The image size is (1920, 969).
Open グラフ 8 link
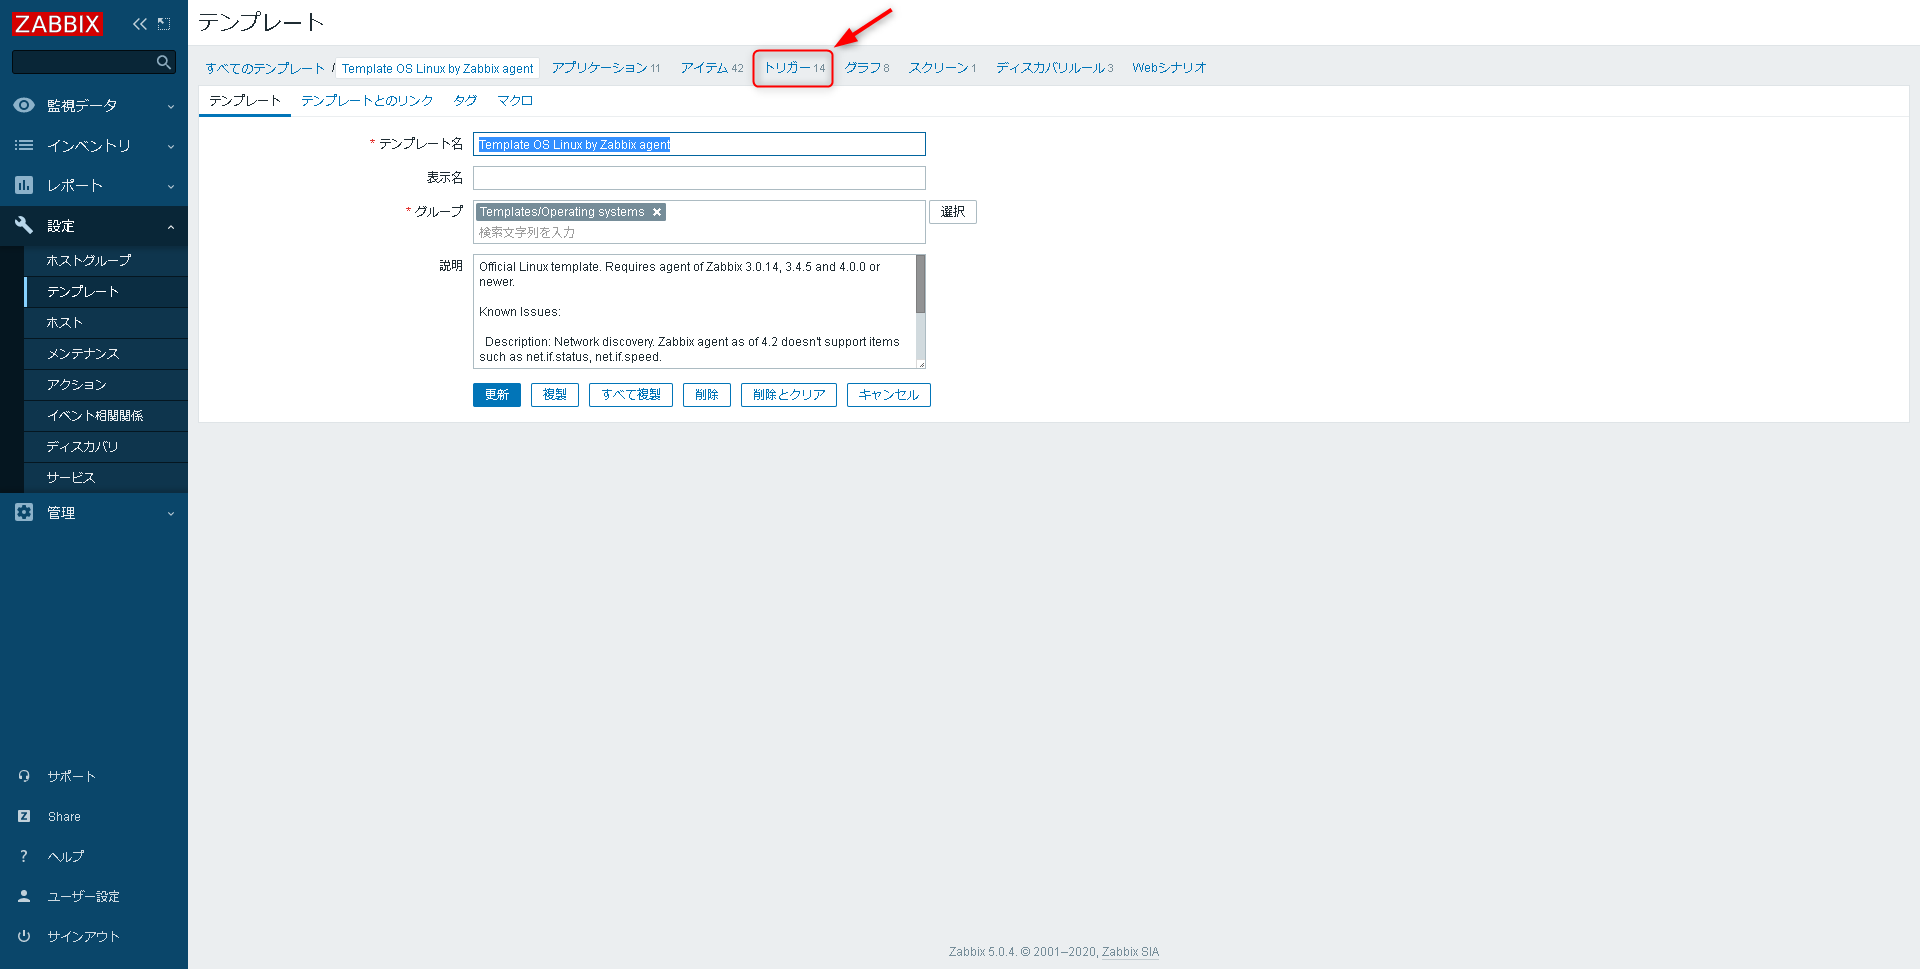866,68
